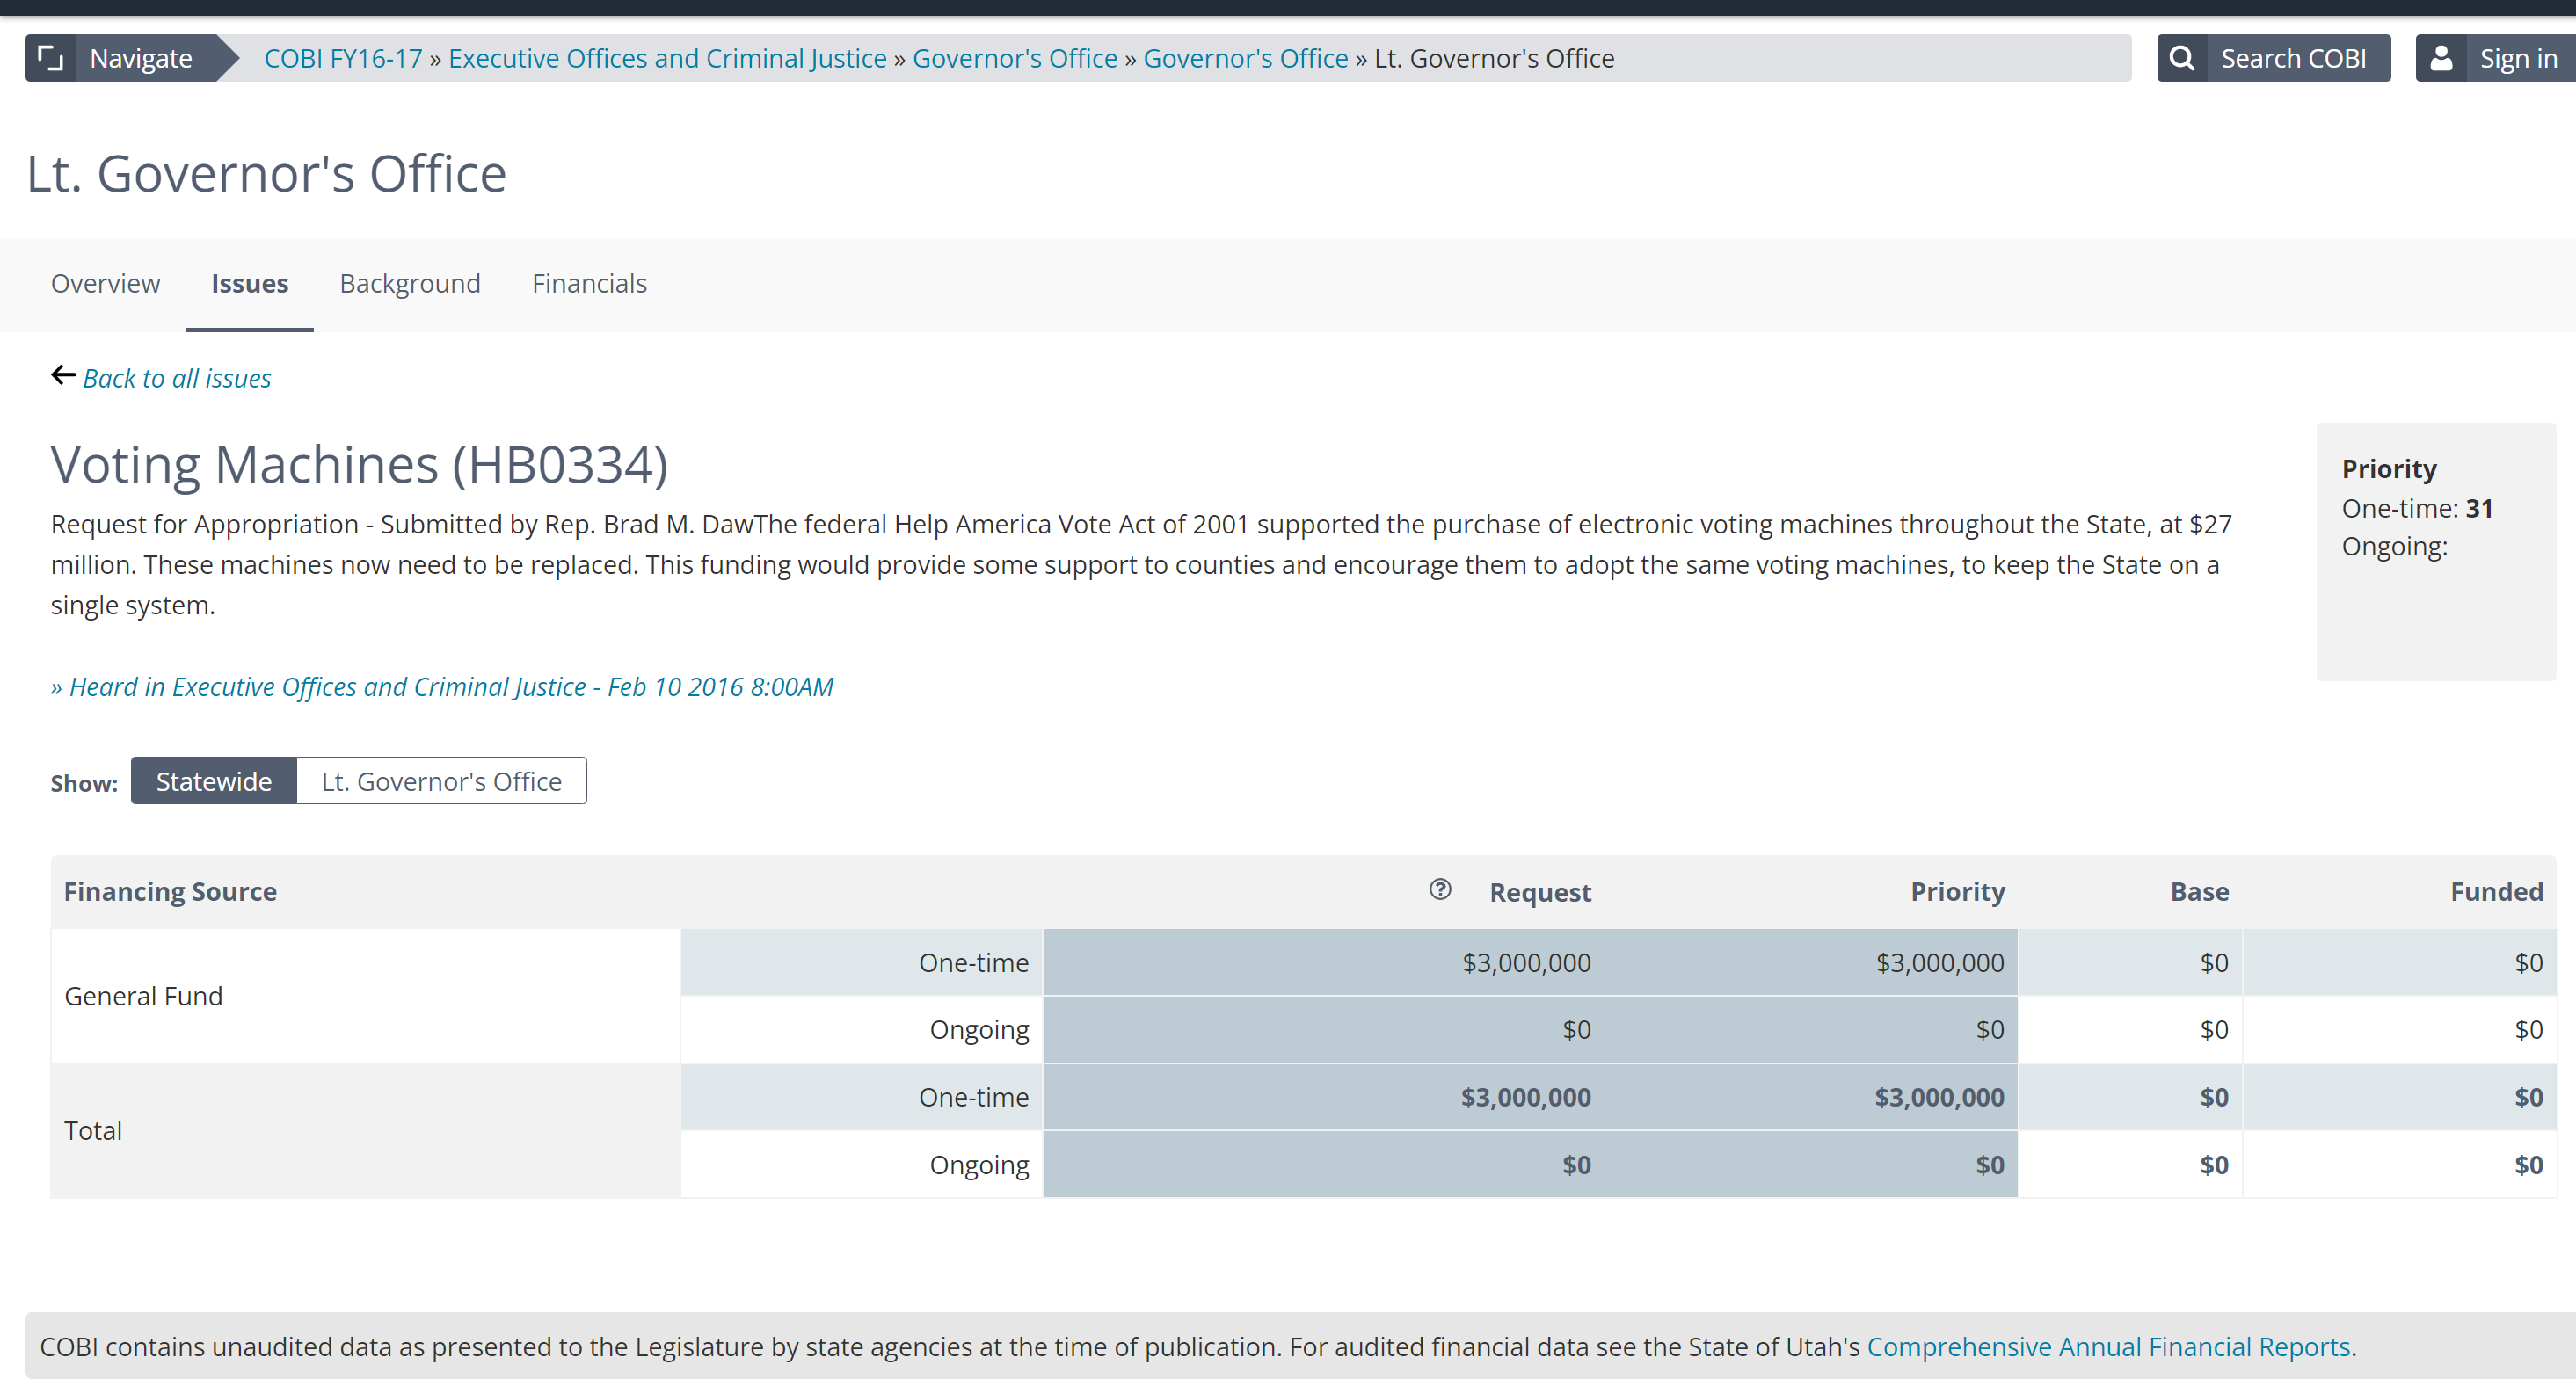Go to Executive Offices and Criminal Justice breadcrumb
The image size is (2576, 1379).
point(667,58)
